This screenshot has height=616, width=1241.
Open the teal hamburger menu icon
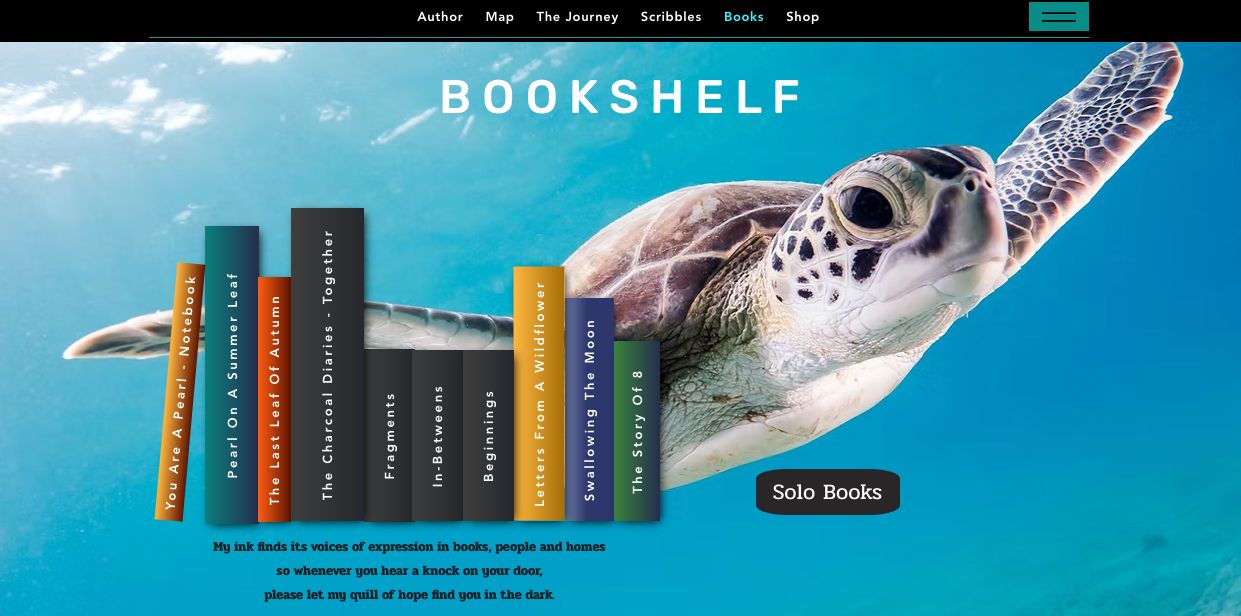point(1058,16)
